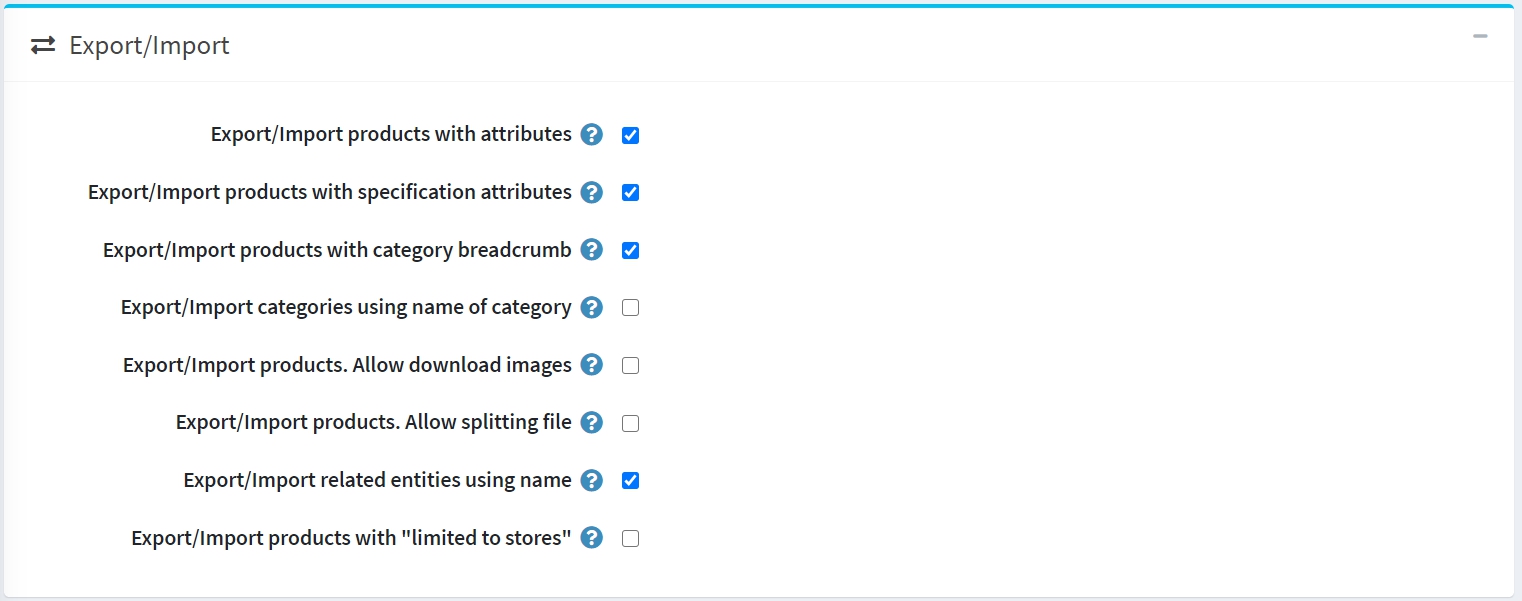Show help for related entities using name
The width and height of the screenshot is (1522, 601).
(x=592, y=481)
